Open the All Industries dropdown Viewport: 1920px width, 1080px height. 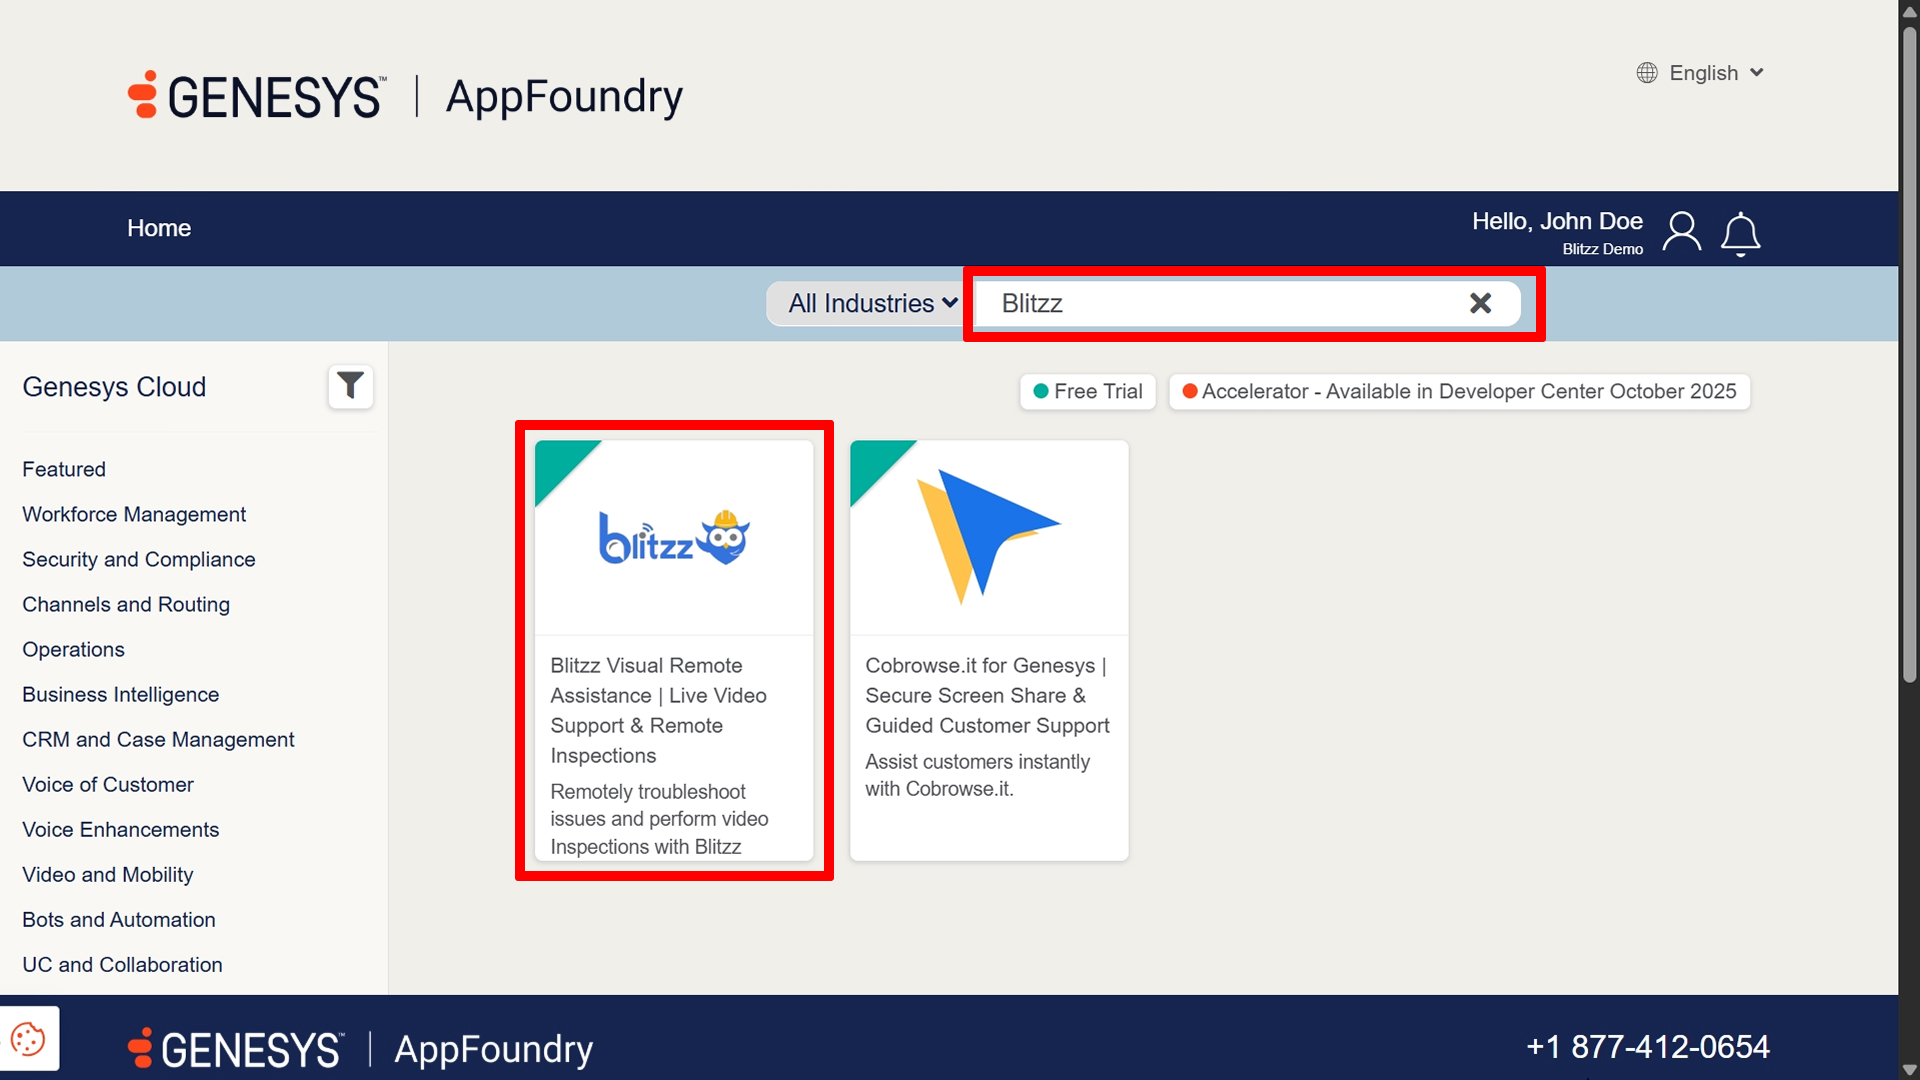(871, 303)
